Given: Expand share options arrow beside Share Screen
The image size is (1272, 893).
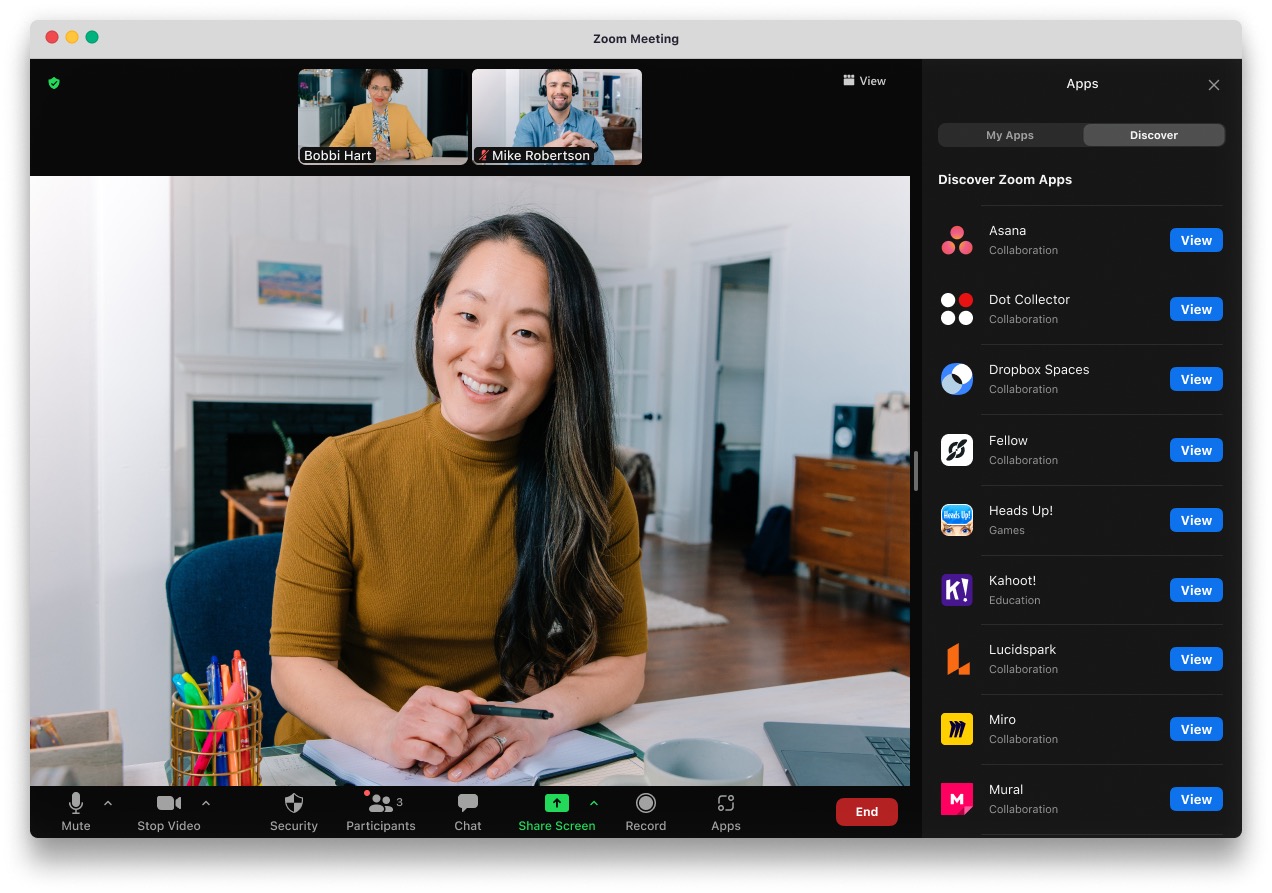Looking at the screenshot, I should tap(594, 803).
